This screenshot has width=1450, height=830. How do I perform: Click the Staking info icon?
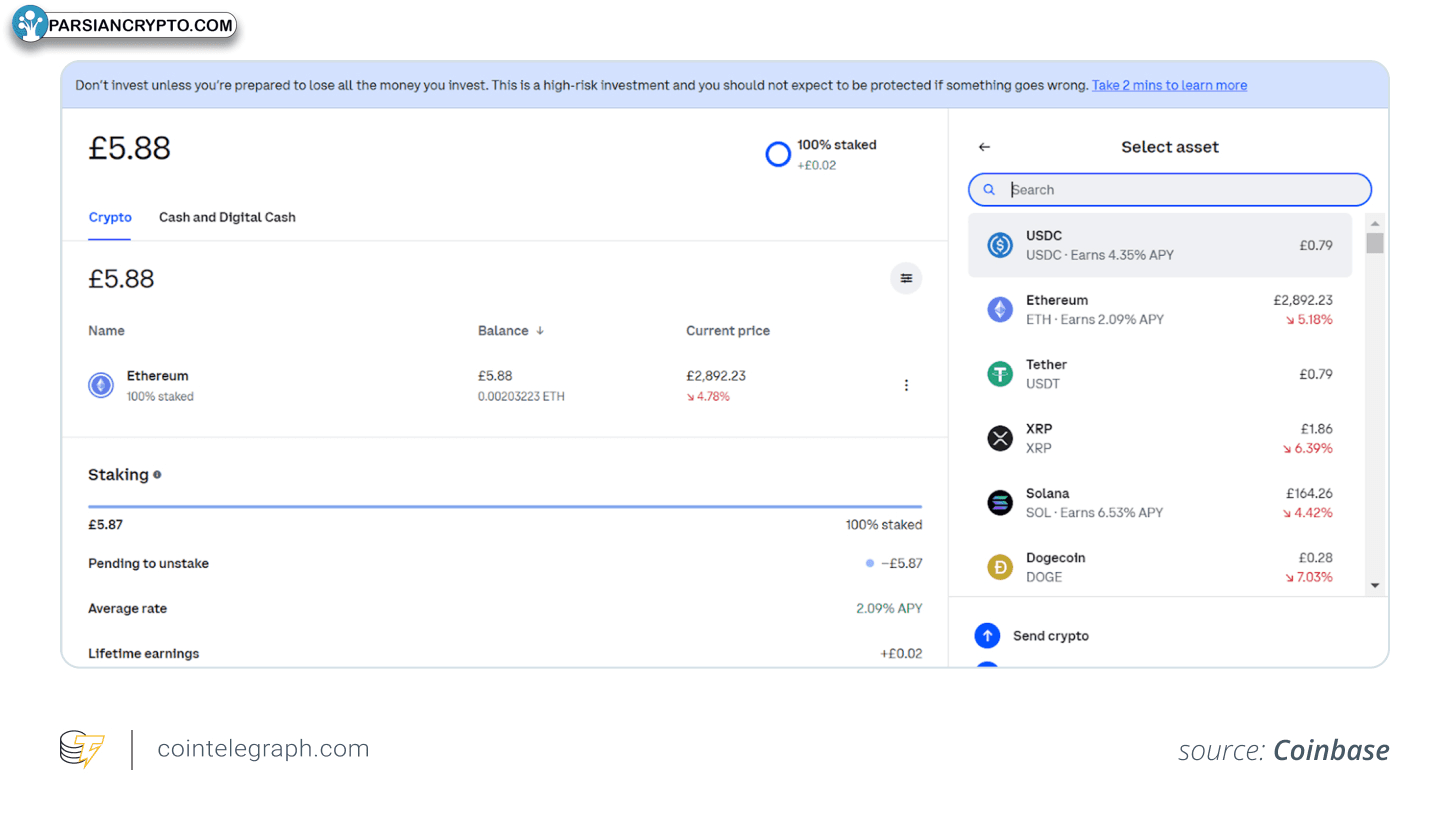[157, 475]
